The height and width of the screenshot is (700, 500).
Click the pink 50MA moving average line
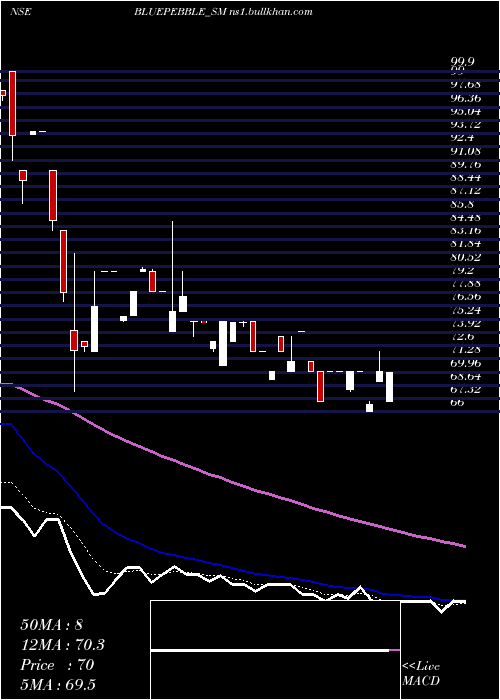pyautogui.click(x=232, y=482)
